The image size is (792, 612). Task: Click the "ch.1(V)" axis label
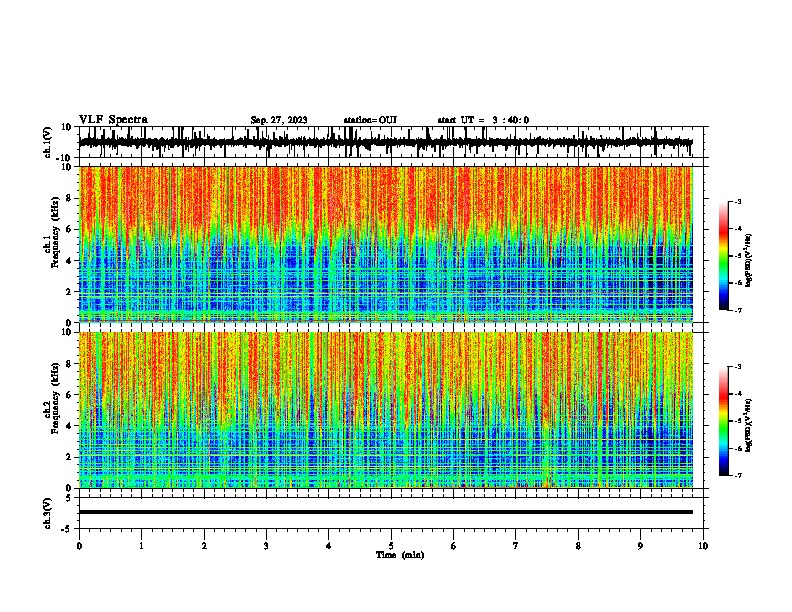[x=47, y=142]
